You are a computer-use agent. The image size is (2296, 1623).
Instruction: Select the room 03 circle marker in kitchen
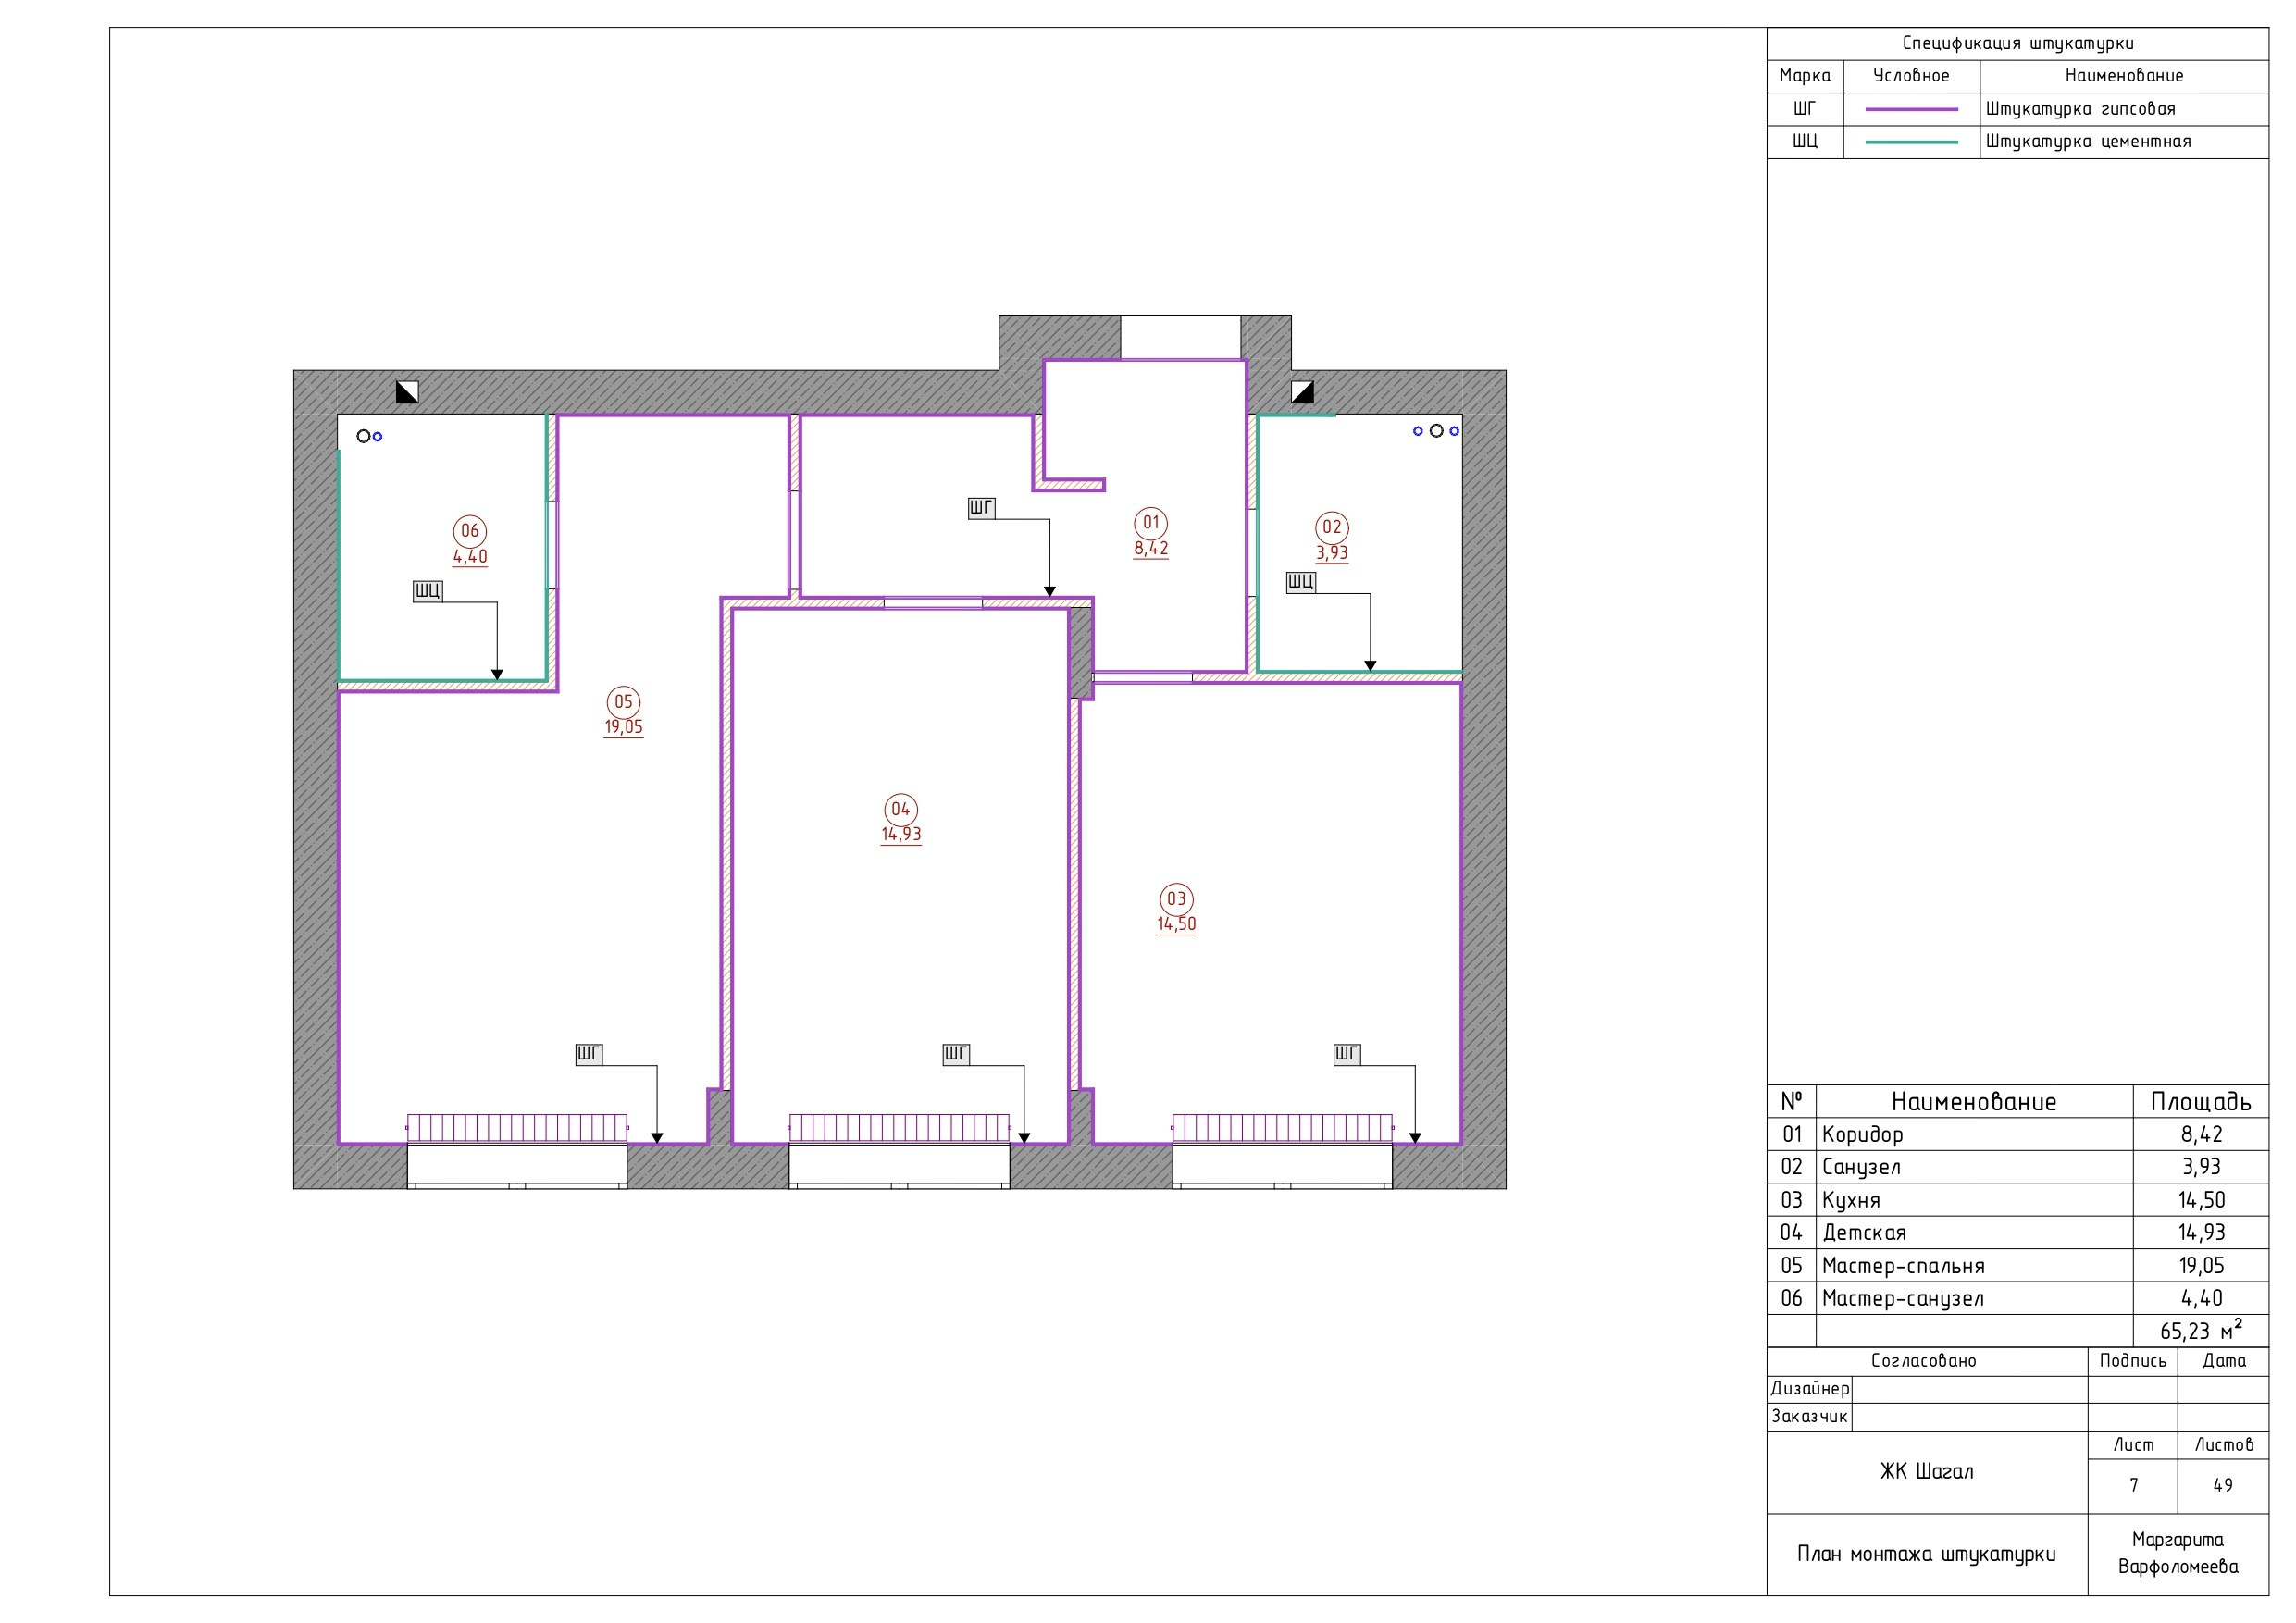pyautogui.click(x=1176, y=899)
